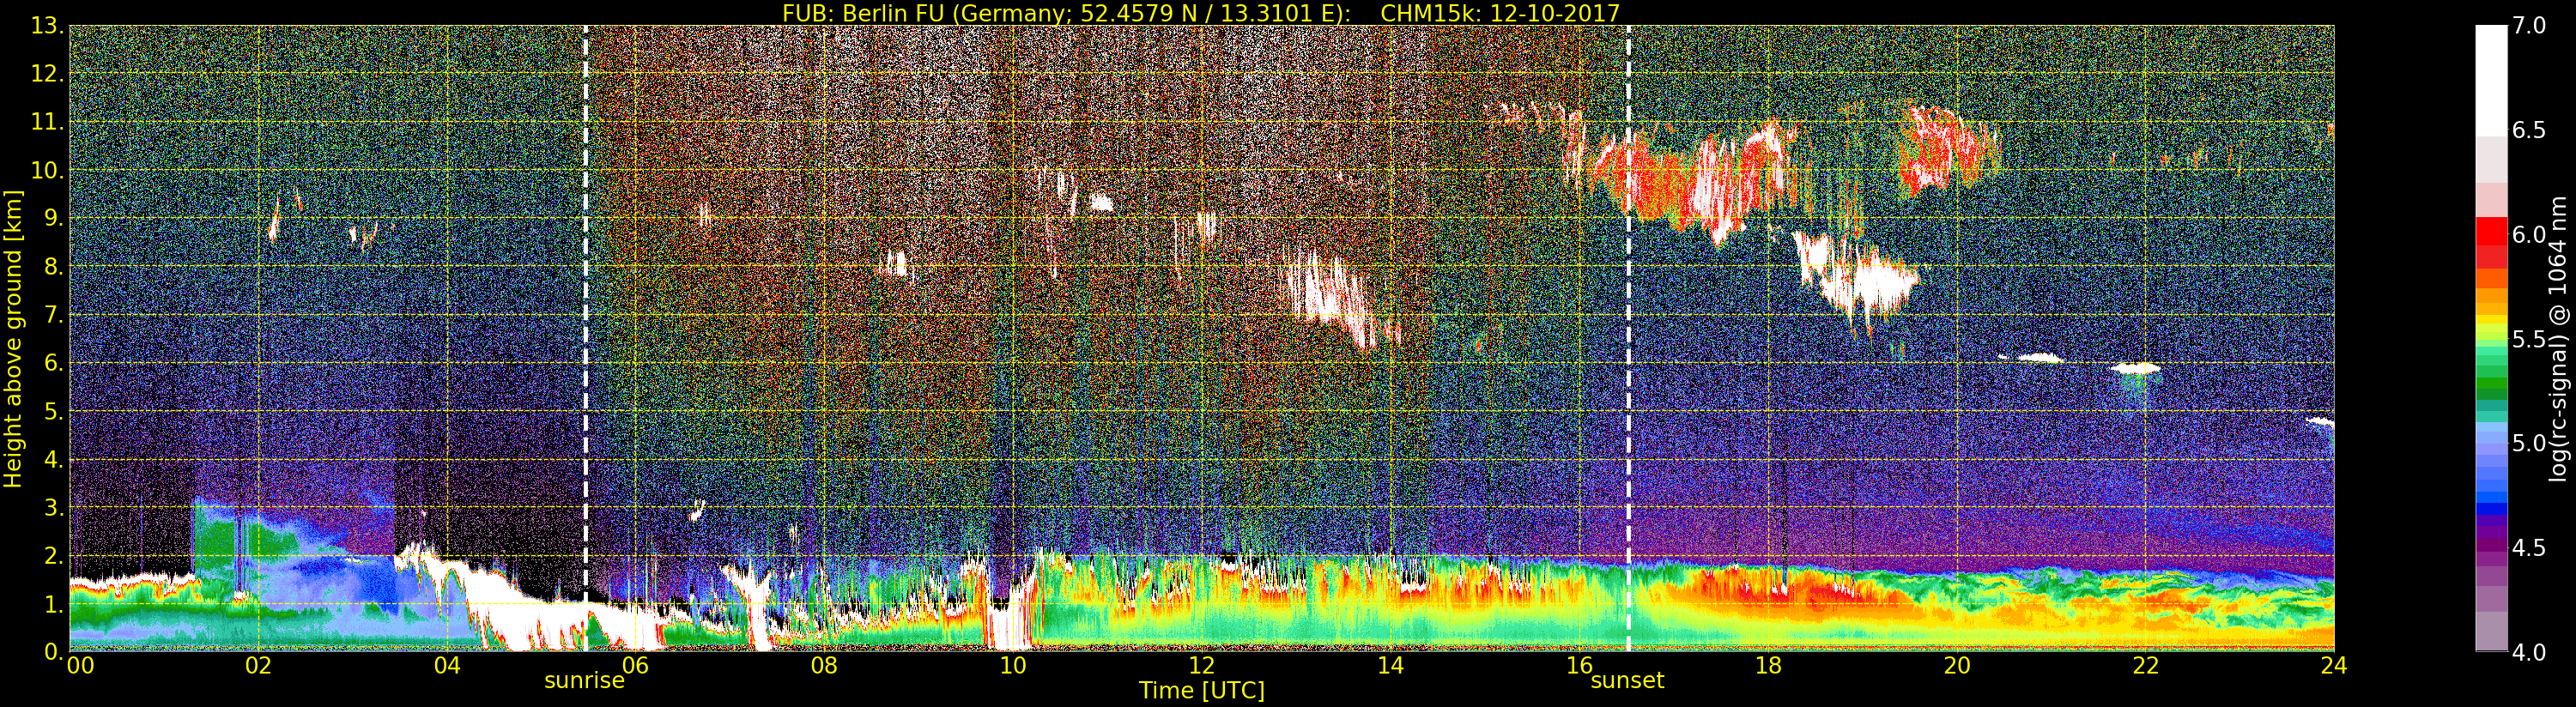Click the dashed white sunrise marker line
Image resolution: width=2576 pixels, height=707 pixels.
(x=585, y=338)
